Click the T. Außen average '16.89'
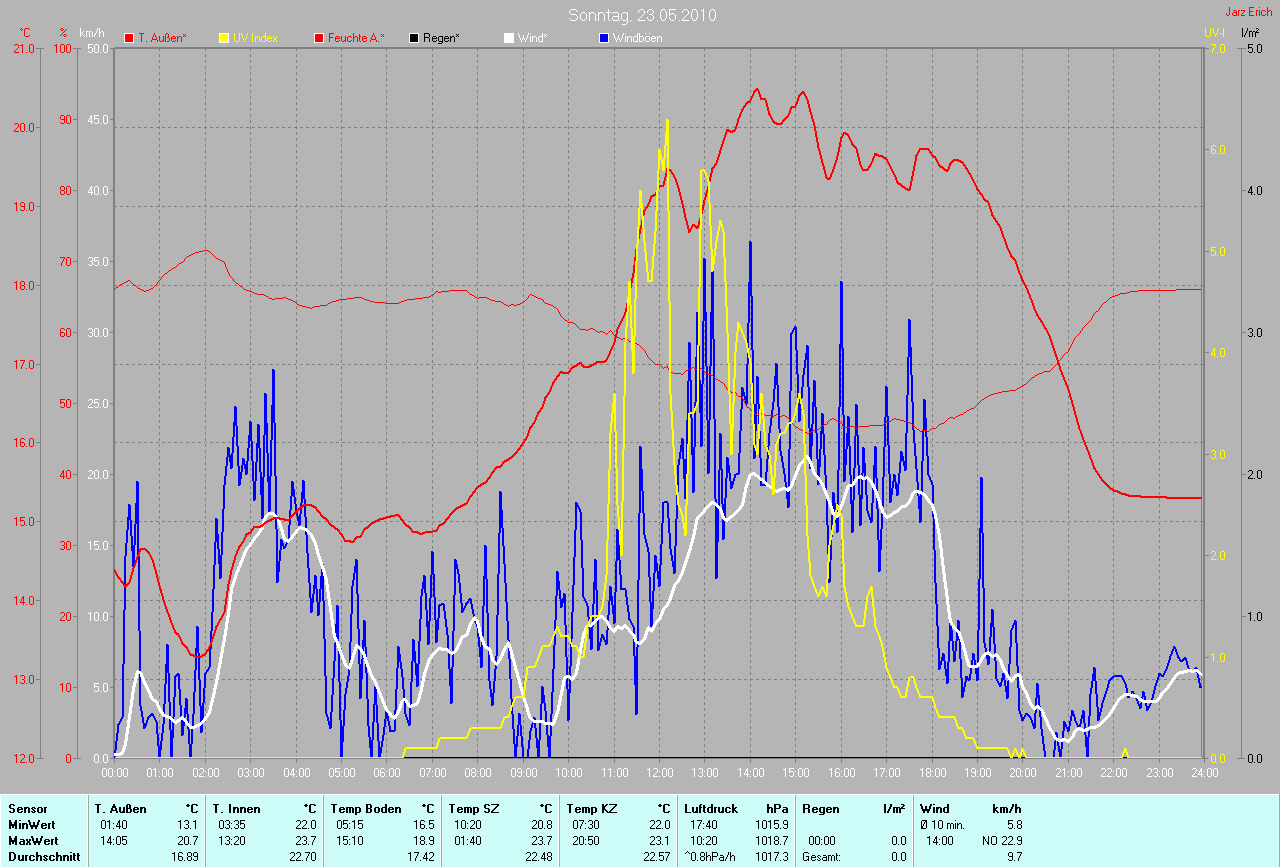 [185, 856]
